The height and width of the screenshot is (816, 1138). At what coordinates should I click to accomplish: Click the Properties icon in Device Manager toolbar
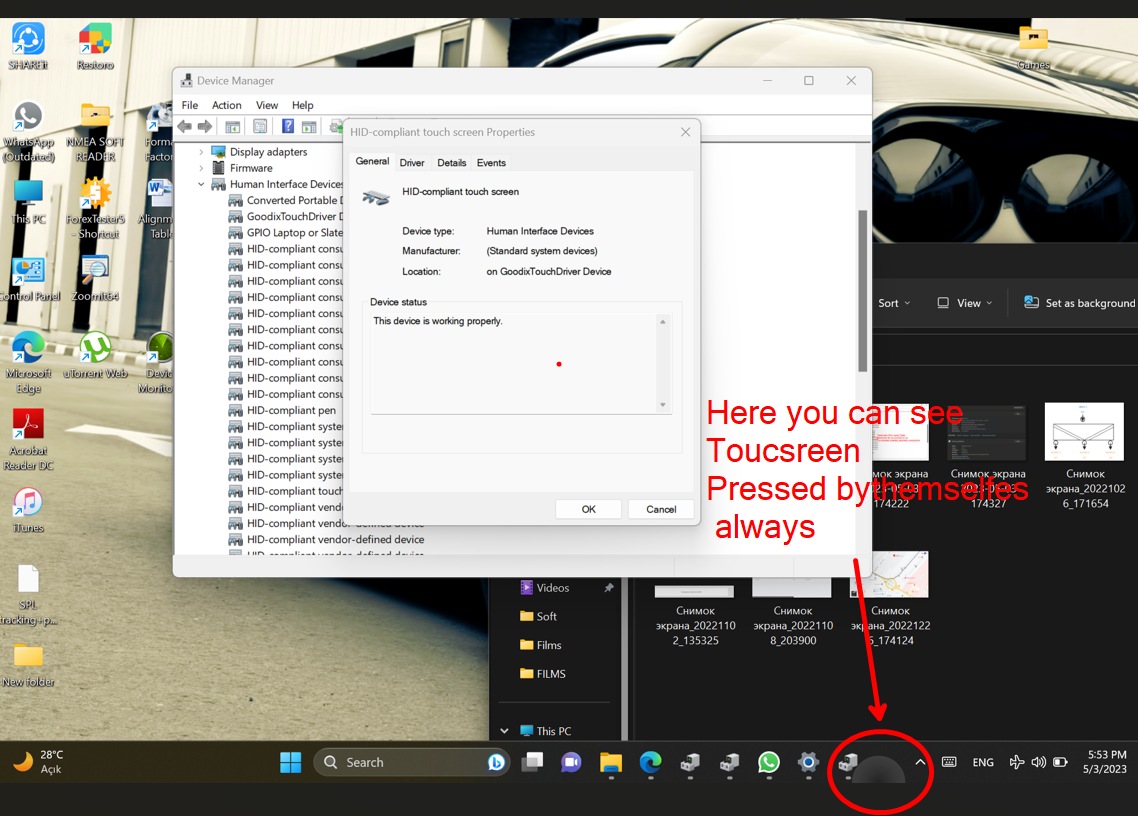pyautogui.click(x=233, y=126)
